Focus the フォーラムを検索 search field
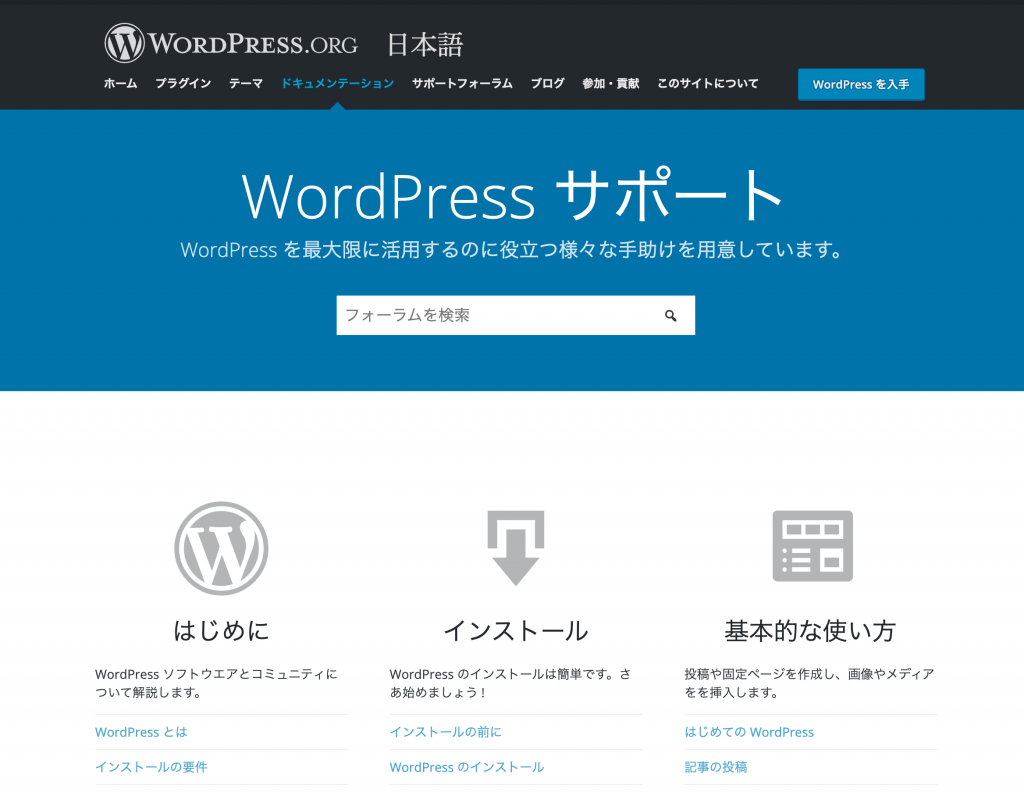Screen dimensions: 1024x792 pyautogui.click(x=516, y=315)
